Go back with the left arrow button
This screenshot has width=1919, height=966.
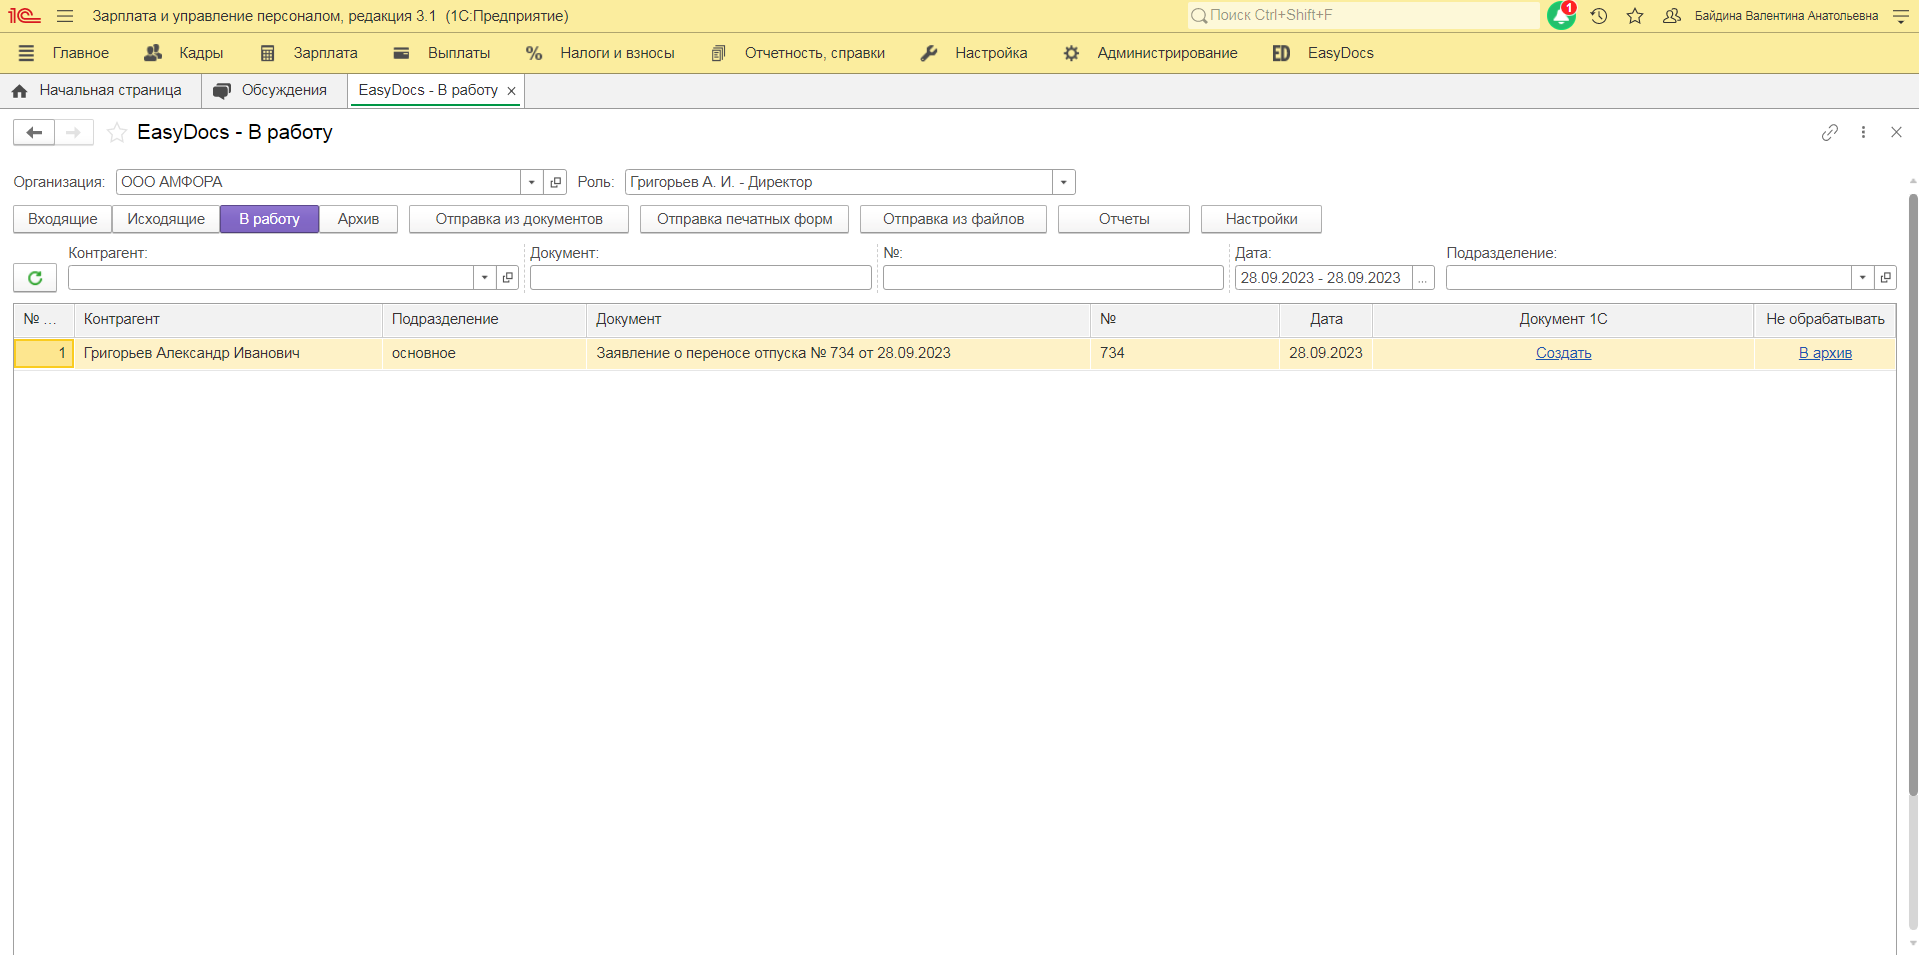click(x=34, y=132)
